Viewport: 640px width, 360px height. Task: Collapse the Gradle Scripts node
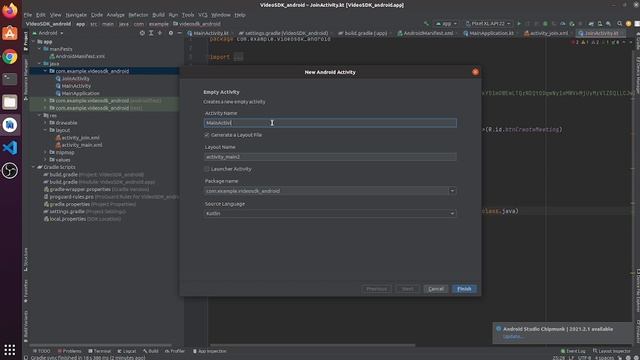[34, 167]
